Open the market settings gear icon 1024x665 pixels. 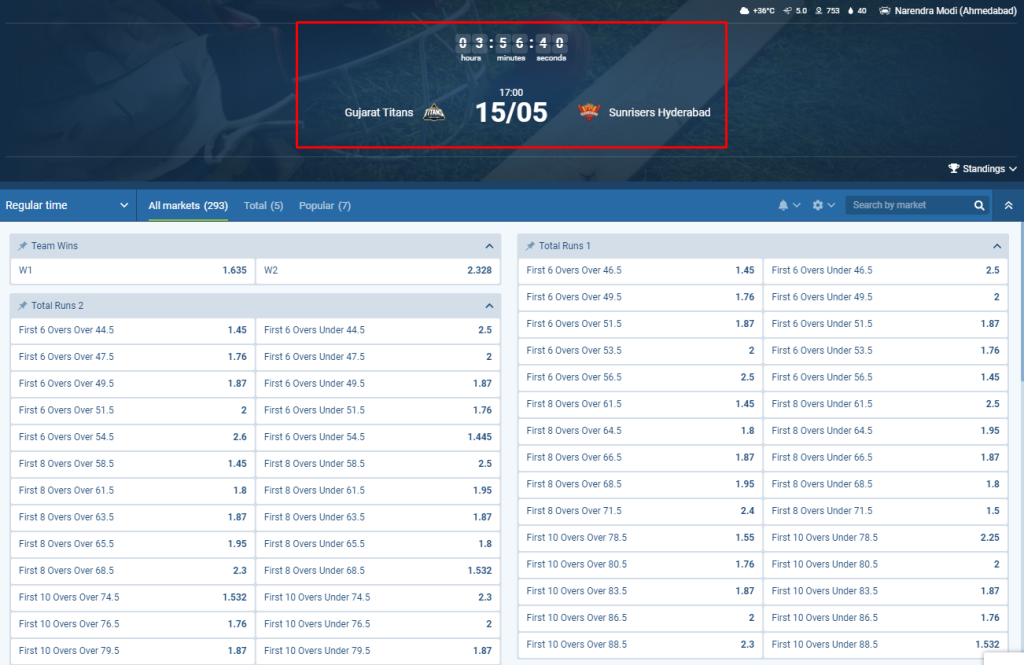pos(818,205)
